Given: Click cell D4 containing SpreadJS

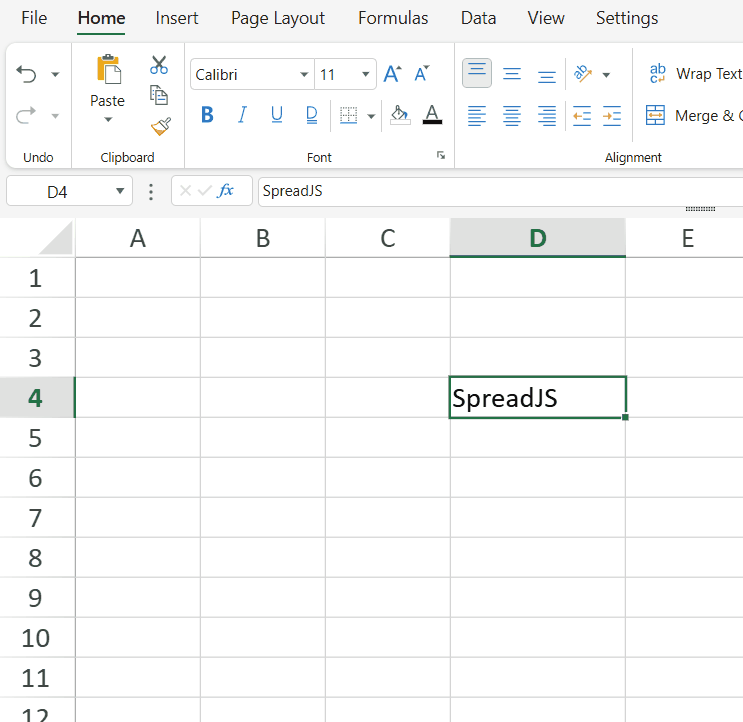Looking at the screenshot, I should (x=538, y=397).
